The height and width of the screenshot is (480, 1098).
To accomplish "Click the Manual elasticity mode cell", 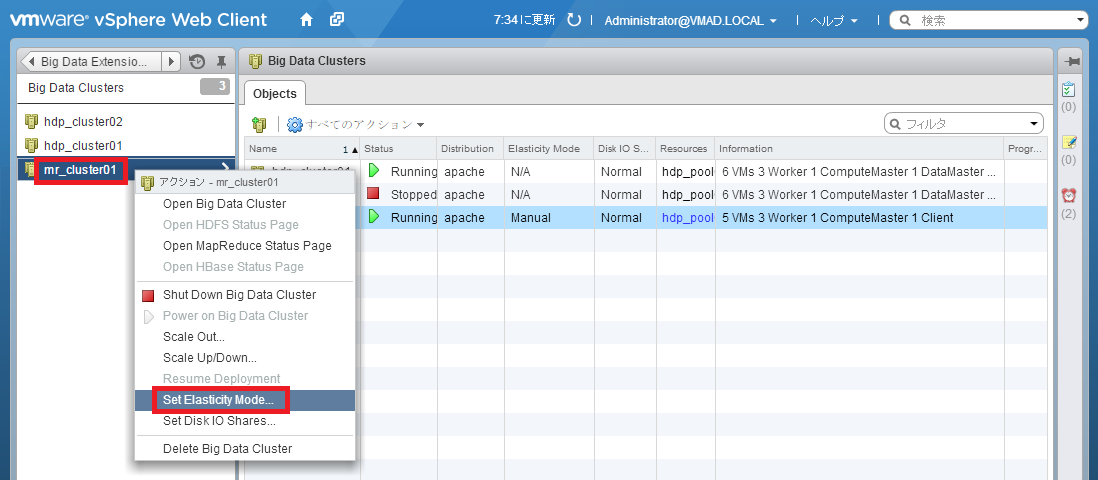I will point(531,218).
